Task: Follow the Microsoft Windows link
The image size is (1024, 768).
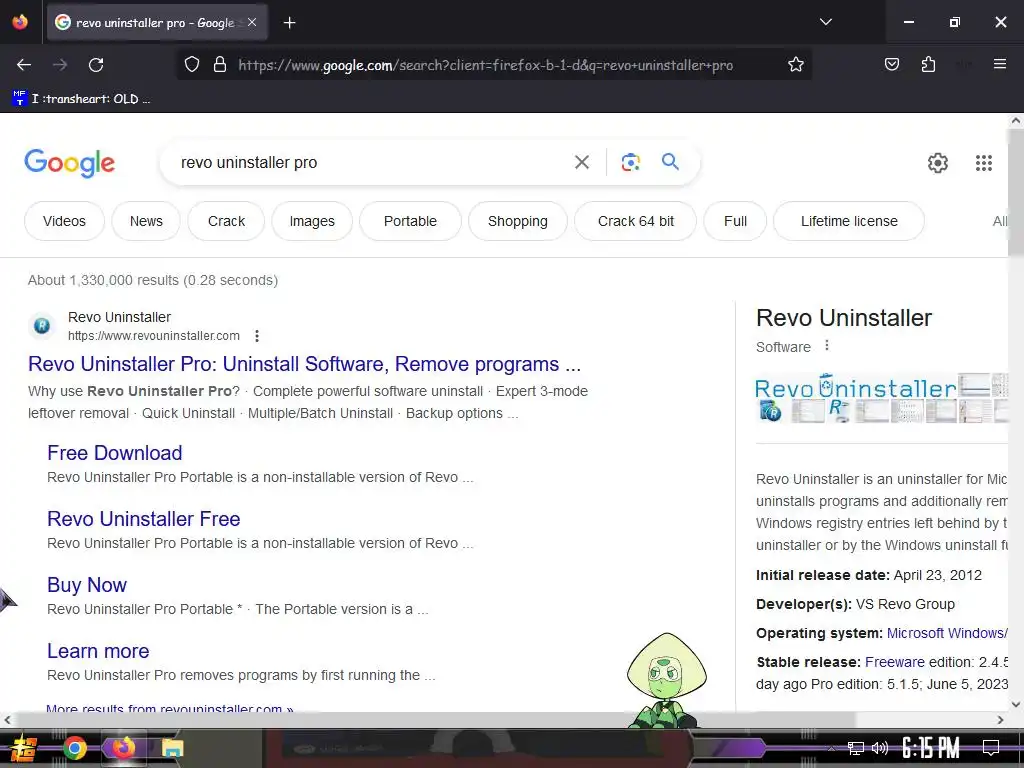Action: [x=947, y=633]
